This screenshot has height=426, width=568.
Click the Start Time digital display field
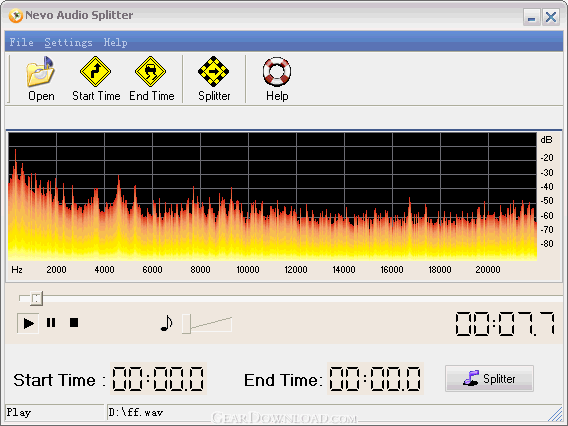click(x=158, y=379)
